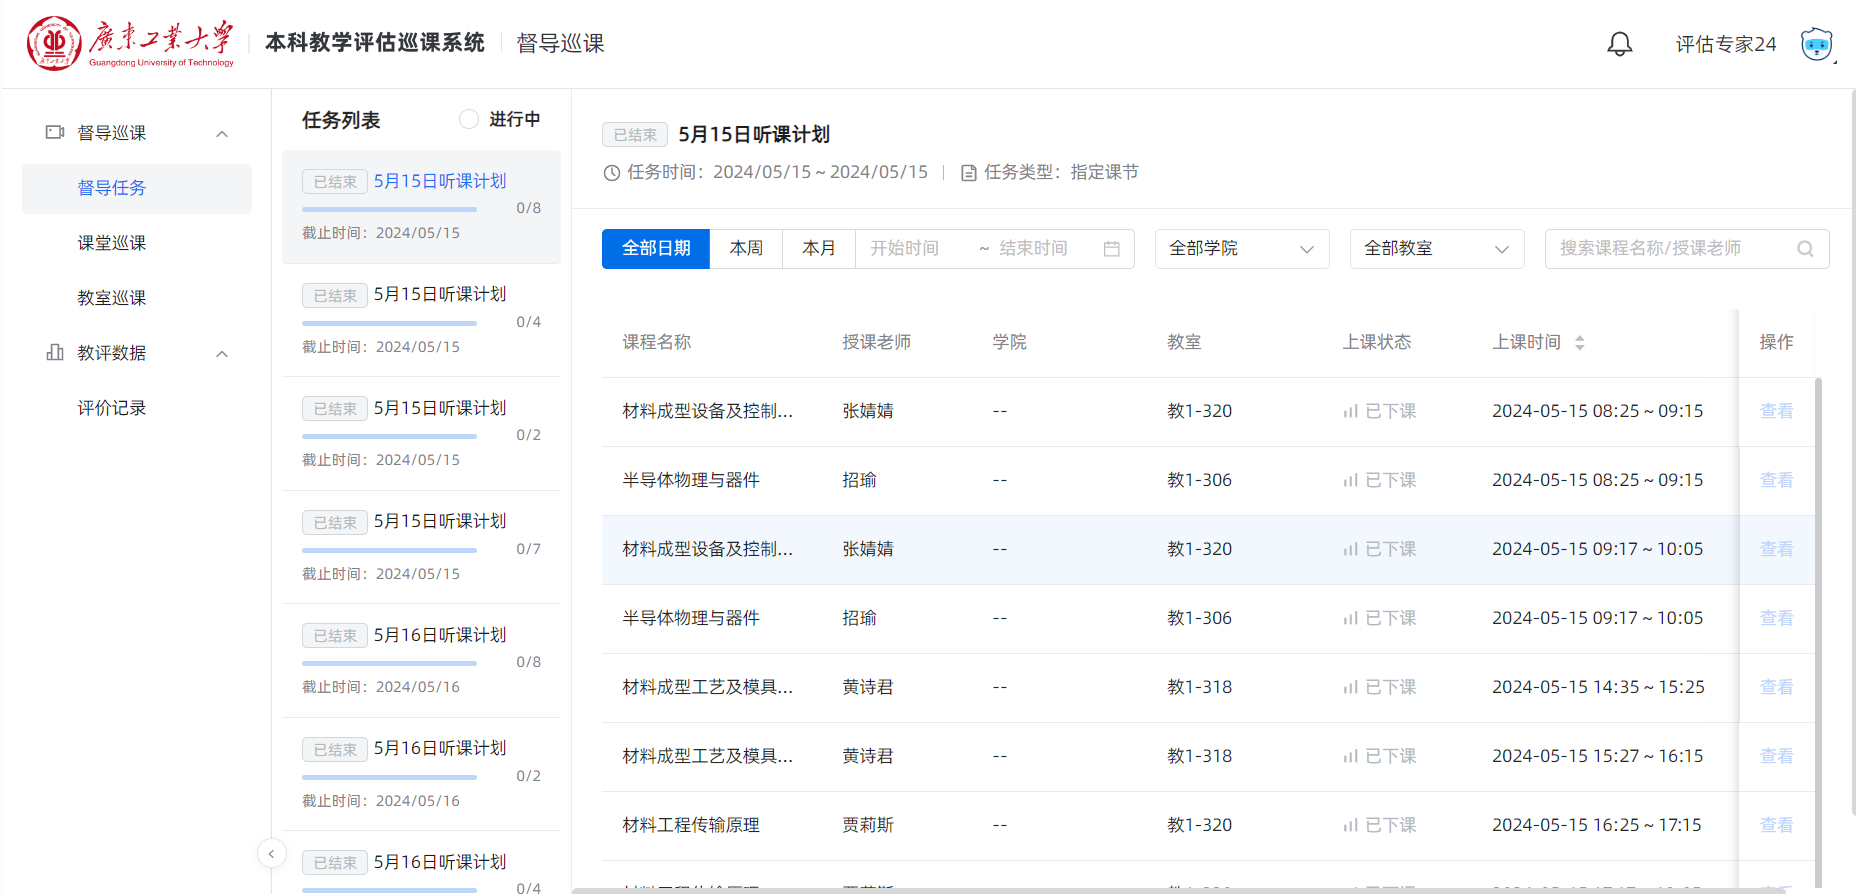Select the 本周 date filter
The width and height of the screenshot is (1856, 894).
746,249
